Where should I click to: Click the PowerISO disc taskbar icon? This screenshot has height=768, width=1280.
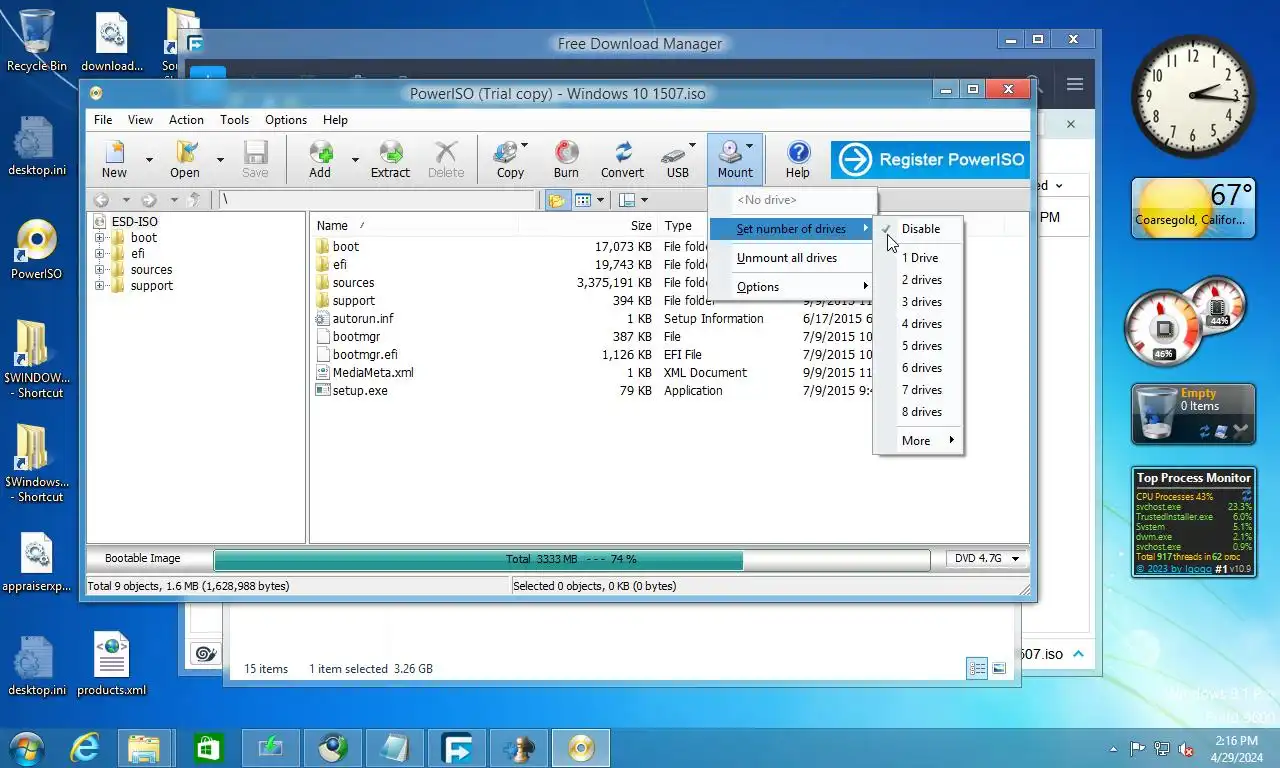[581, 748]
